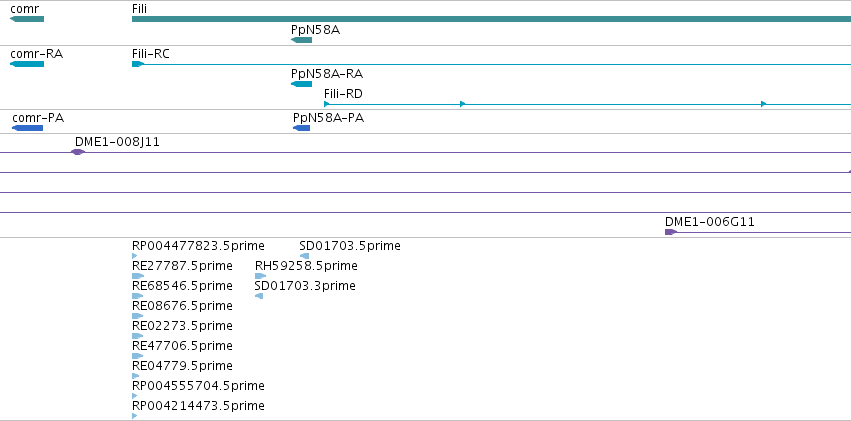Select the comr gene arrow

27,20
